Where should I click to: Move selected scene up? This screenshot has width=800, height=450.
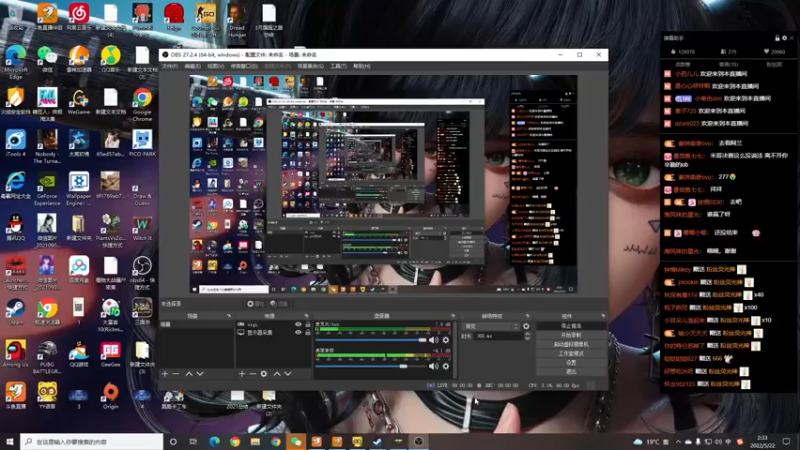(x=189, y=374)
